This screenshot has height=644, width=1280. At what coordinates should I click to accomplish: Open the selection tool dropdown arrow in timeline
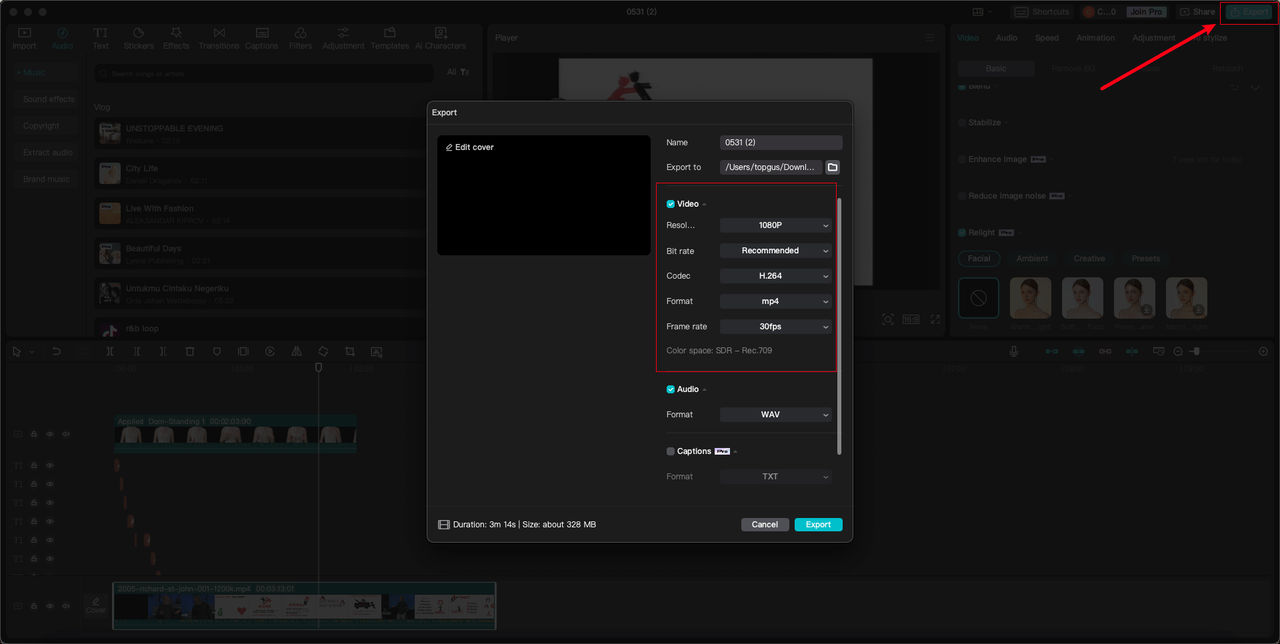(31, 352)
